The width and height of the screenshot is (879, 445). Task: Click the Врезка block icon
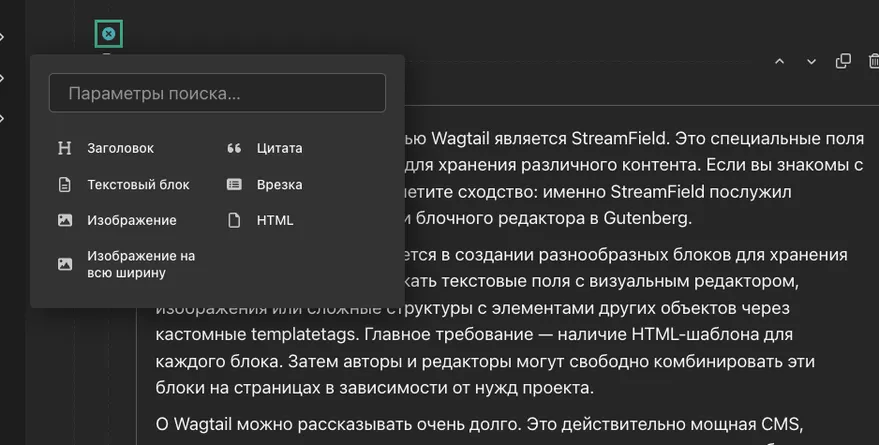[234, 184]
